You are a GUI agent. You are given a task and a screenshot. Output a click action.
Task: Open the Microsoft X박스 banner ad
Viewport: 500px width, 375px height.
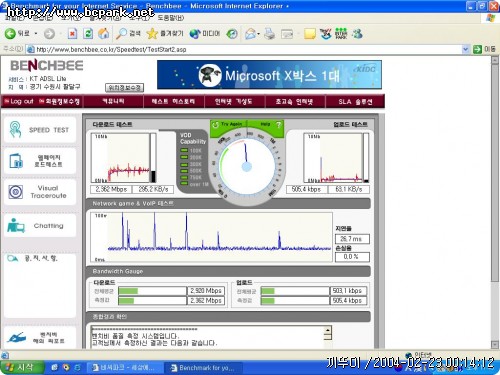tap(269, 75)
